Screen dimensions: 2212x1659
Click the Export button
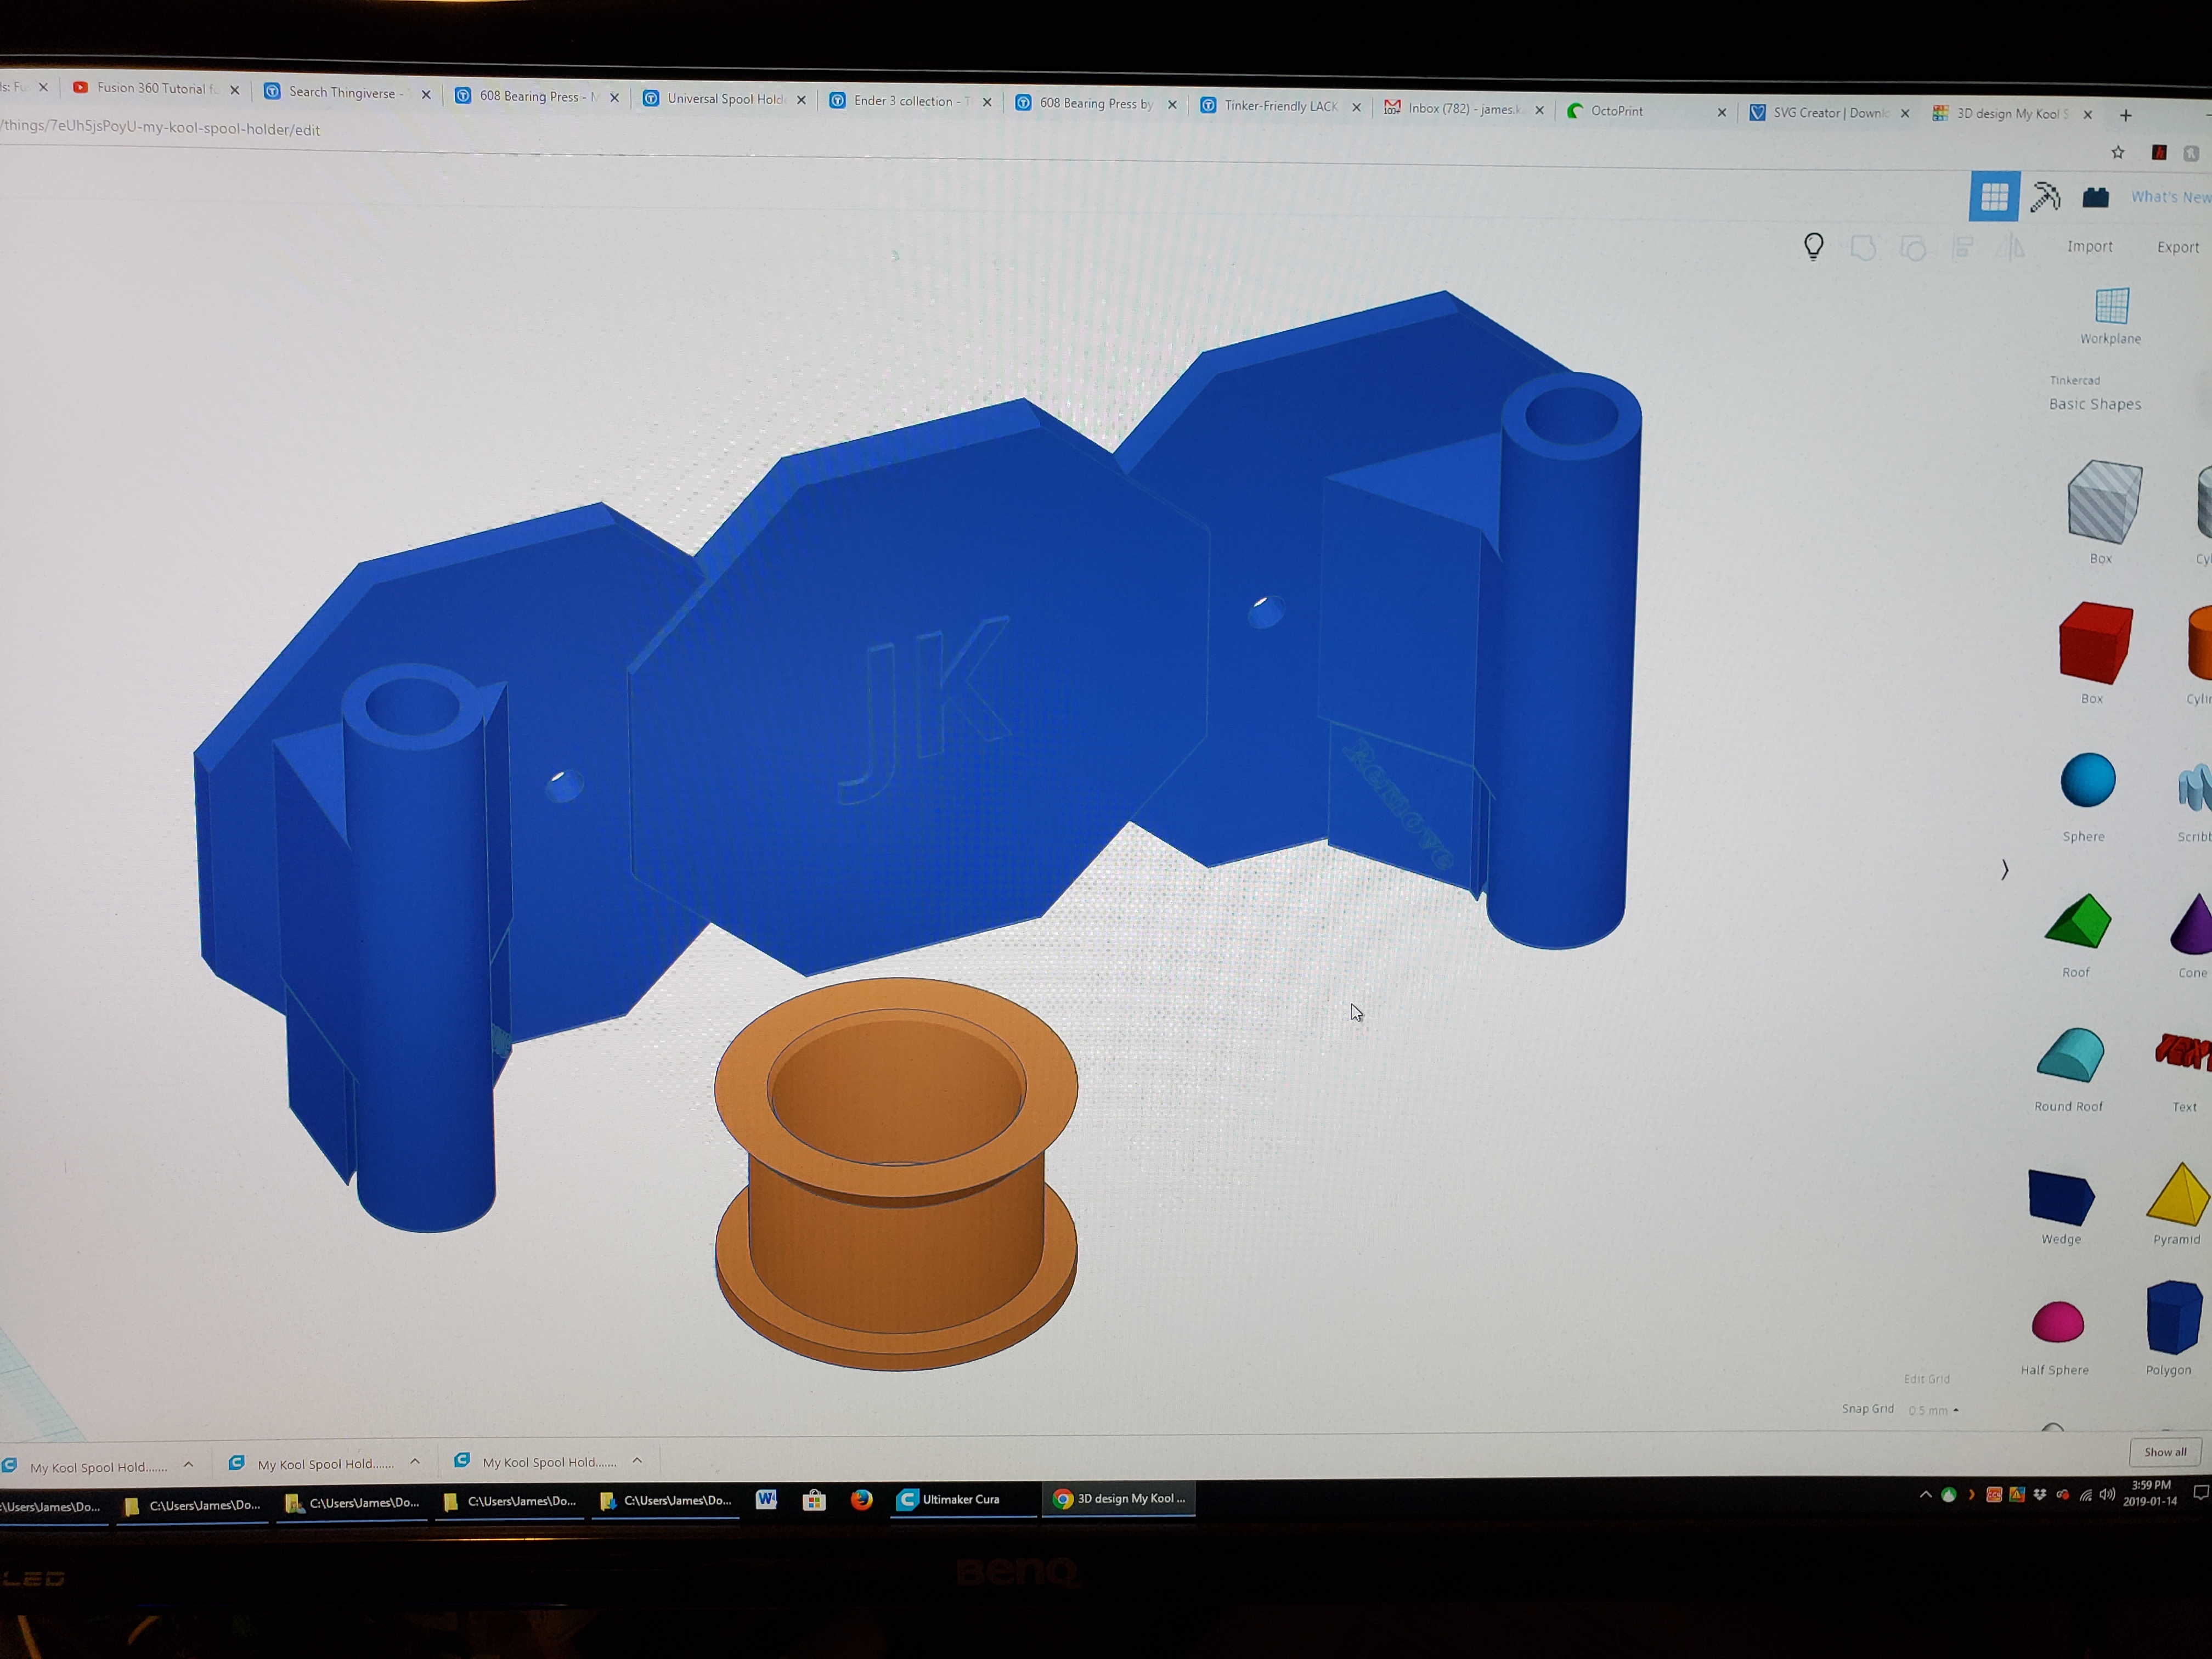click(2178, 247)
